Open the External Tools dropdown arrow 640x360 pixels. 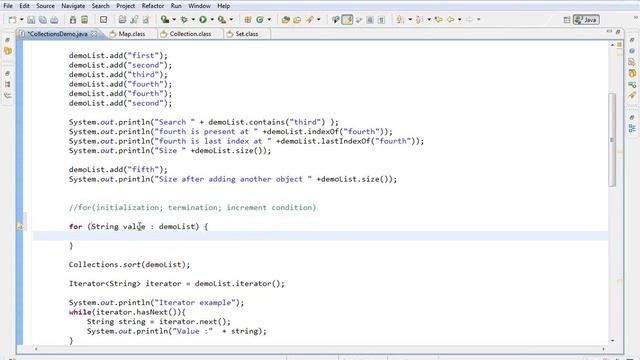(x=231, y=20)
